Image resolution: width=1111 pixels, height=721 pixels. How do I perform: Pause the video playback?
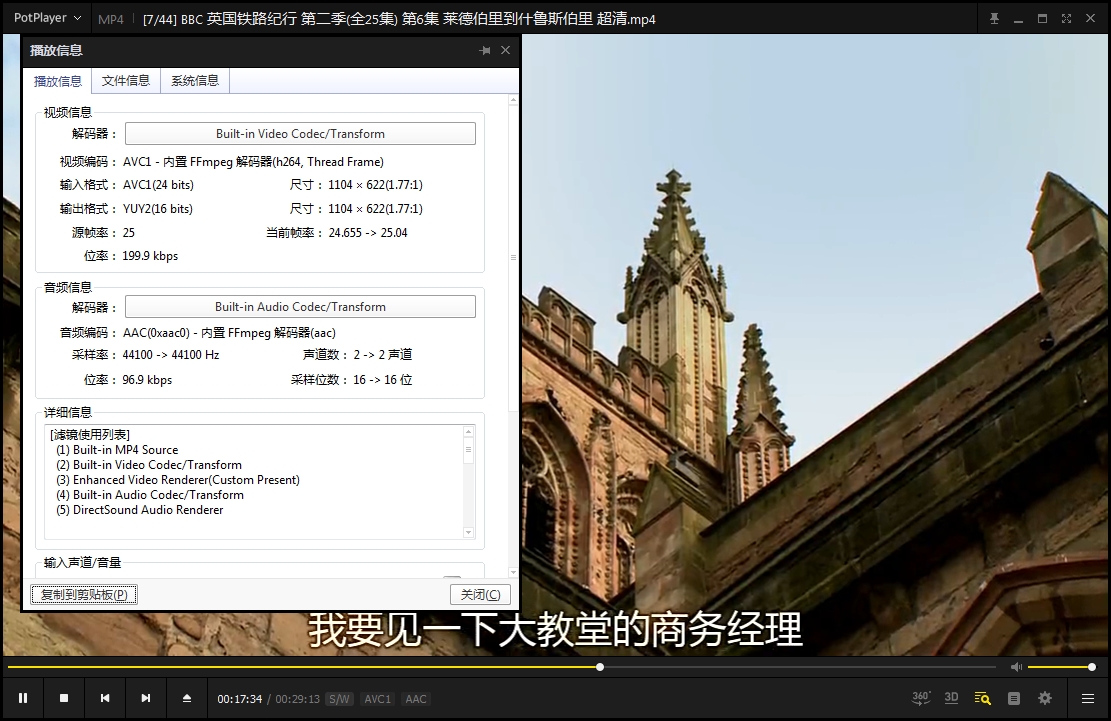23,698
